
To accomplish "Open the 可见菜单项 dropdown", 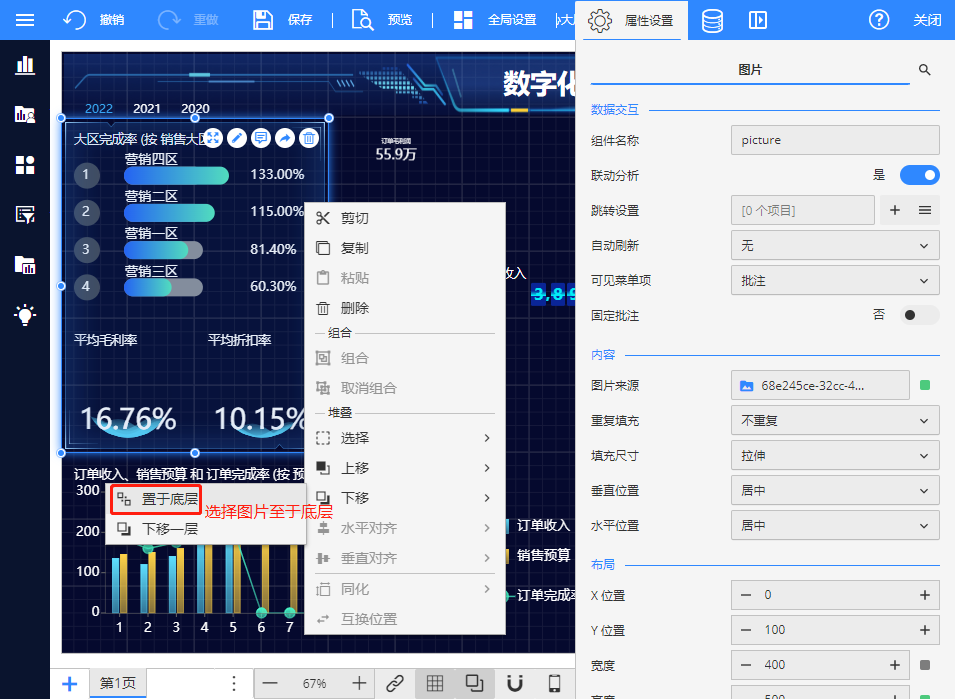I will [835, 280].
